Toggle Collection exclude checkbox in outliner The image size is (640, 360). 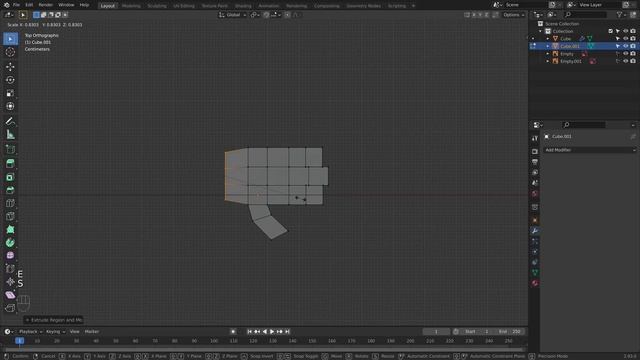611,31
